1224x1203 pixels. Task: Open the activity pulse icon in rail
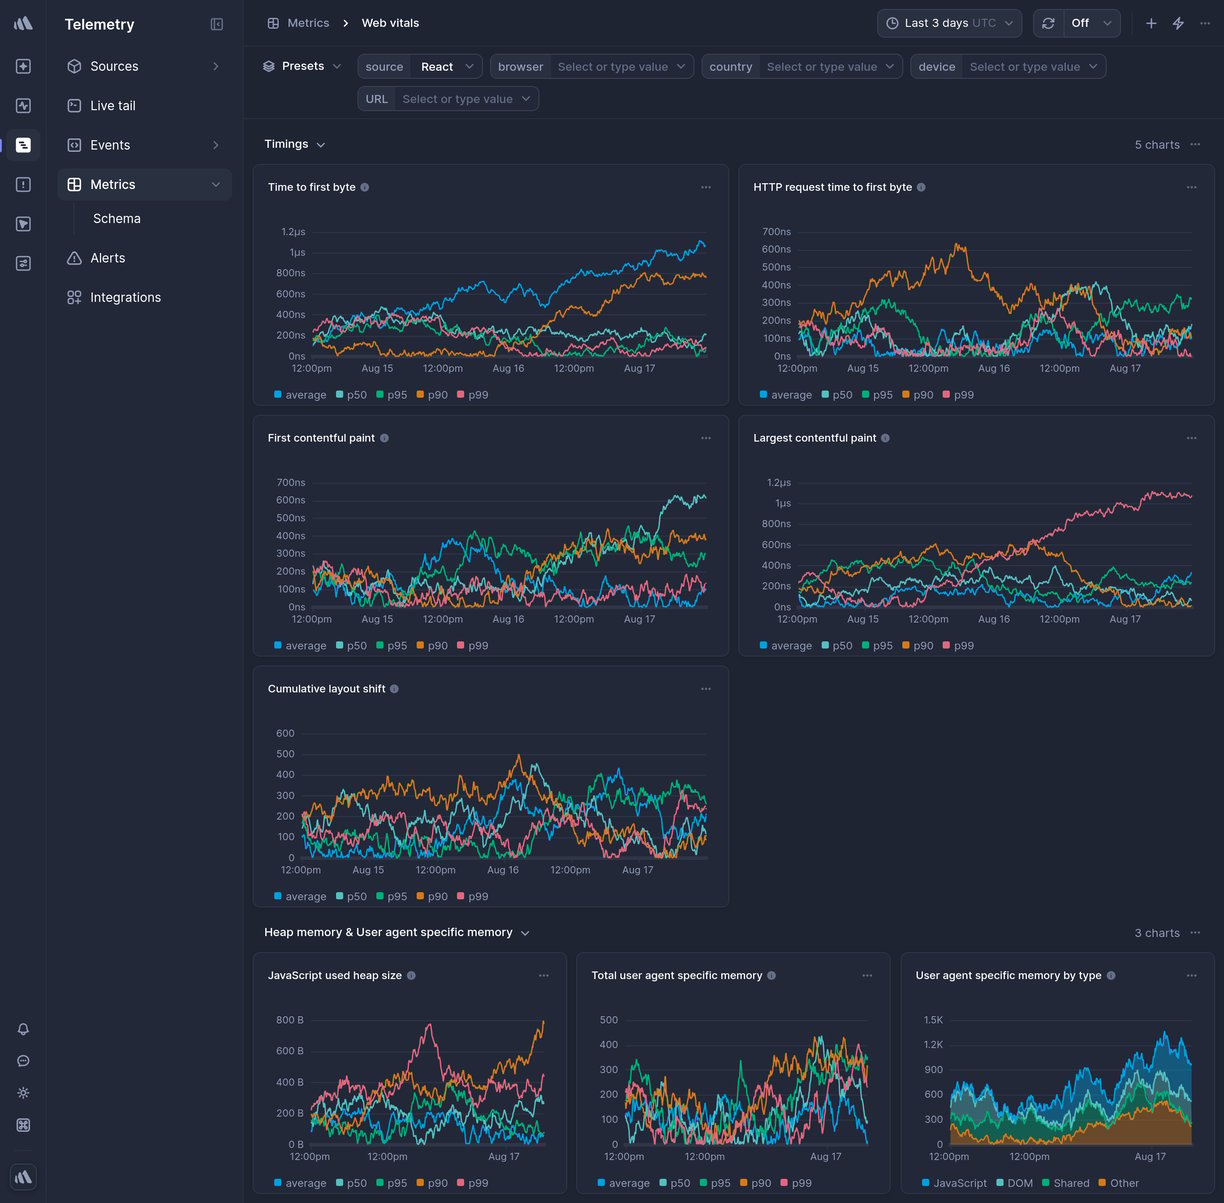(23, 105)
